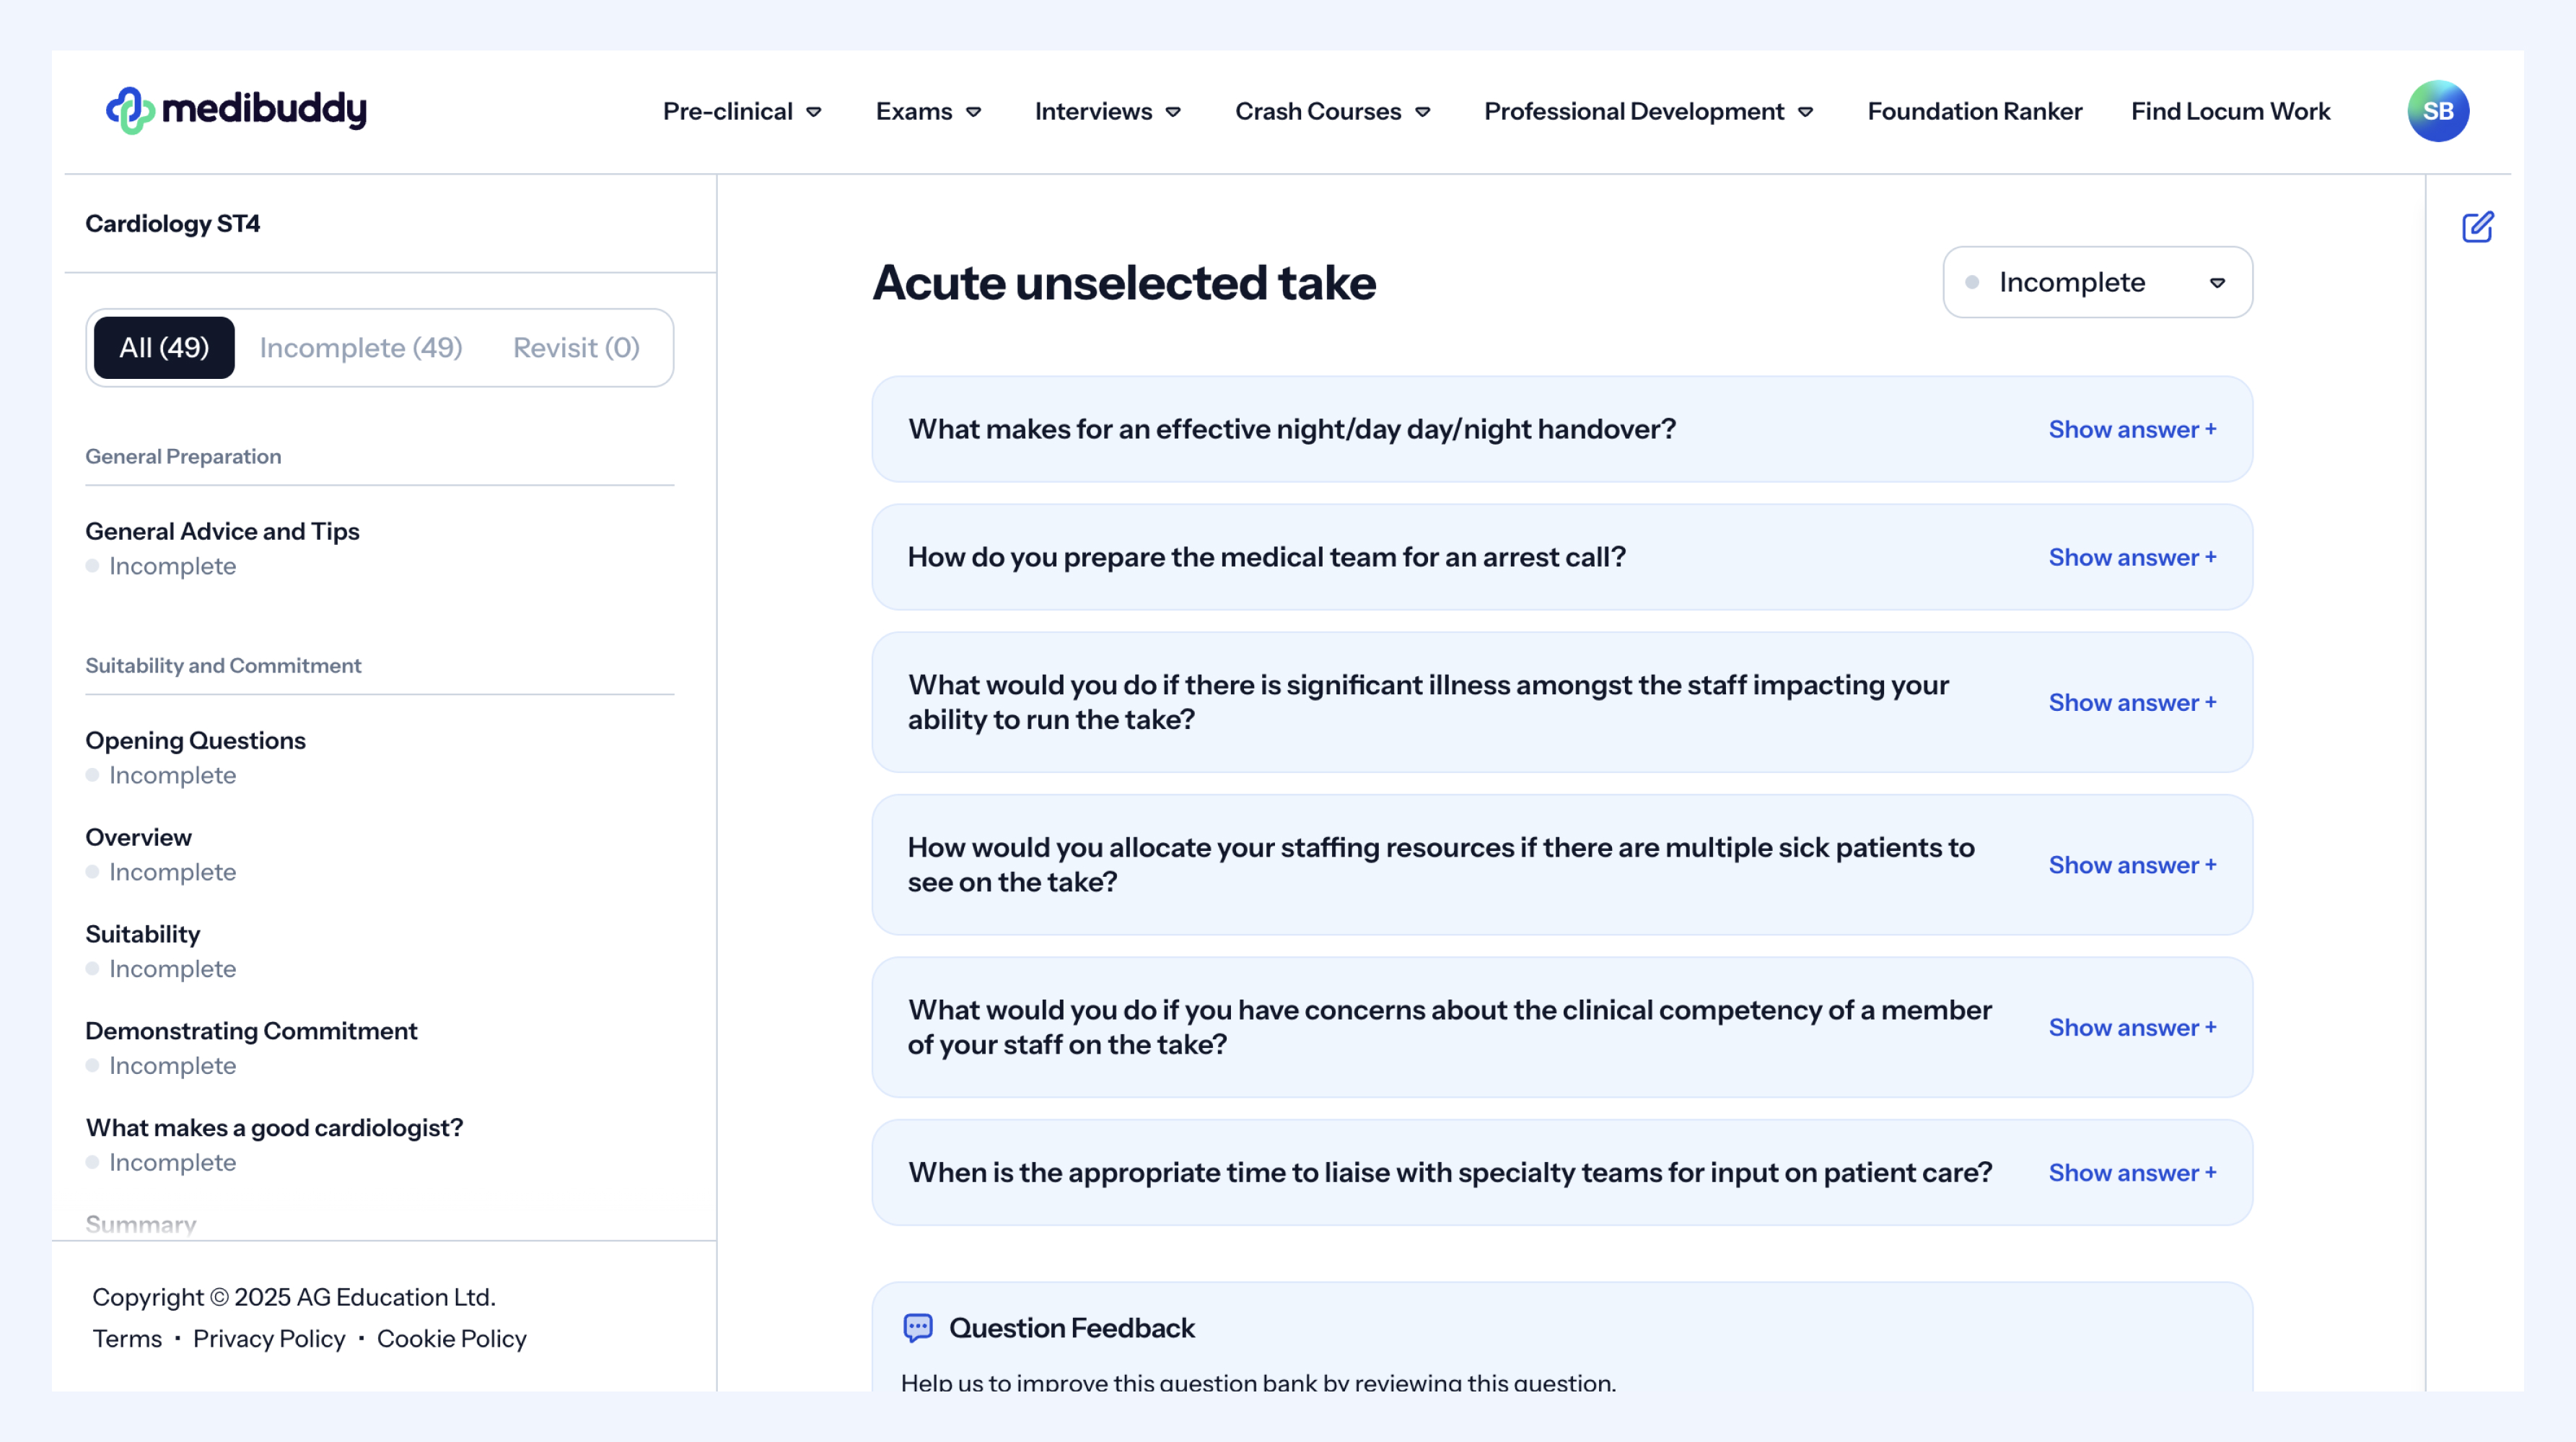Show answer for the handover question

point(2132,429)
